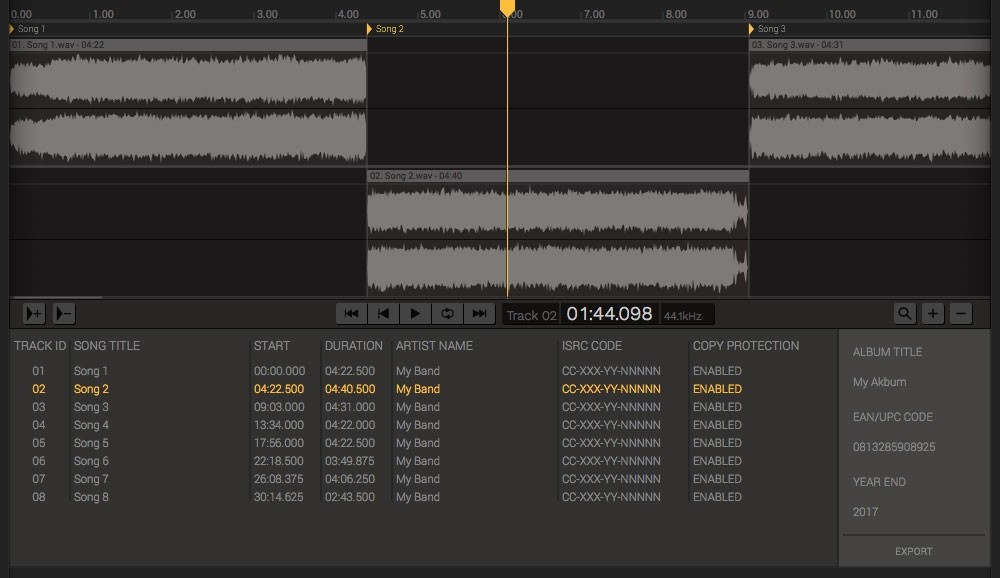Click the ISRC code for Song 2
This screenshot has height=578, width=1000.
coord(611,389)
